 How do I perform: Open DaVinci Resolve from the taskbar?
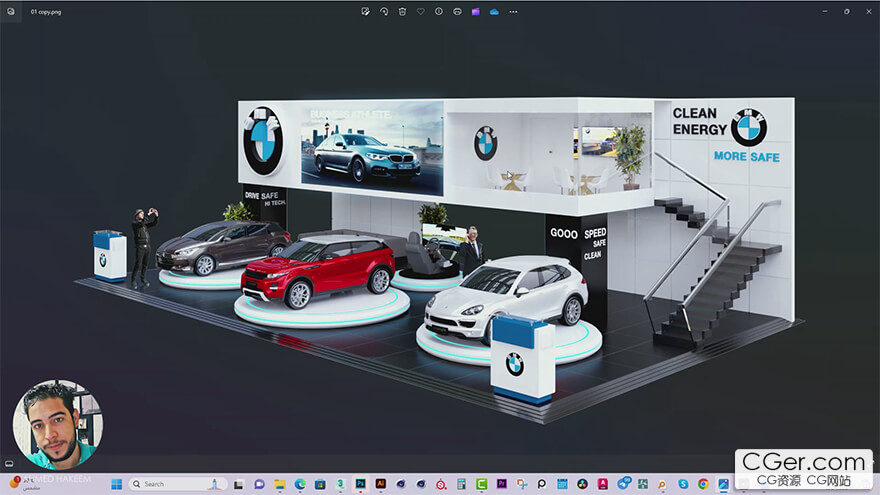(x=583, y=484)
